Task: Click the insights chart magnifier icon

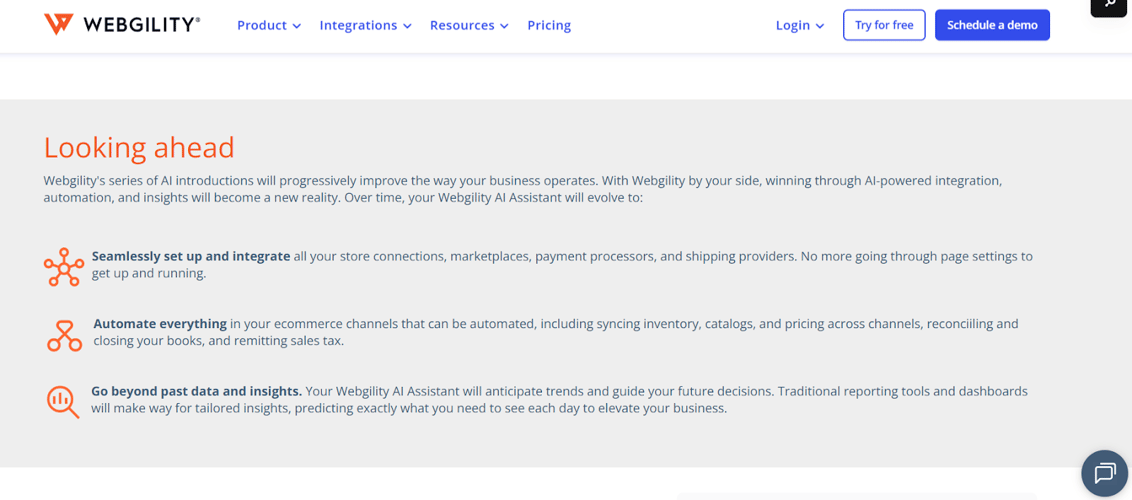Action: pos(63,402)
